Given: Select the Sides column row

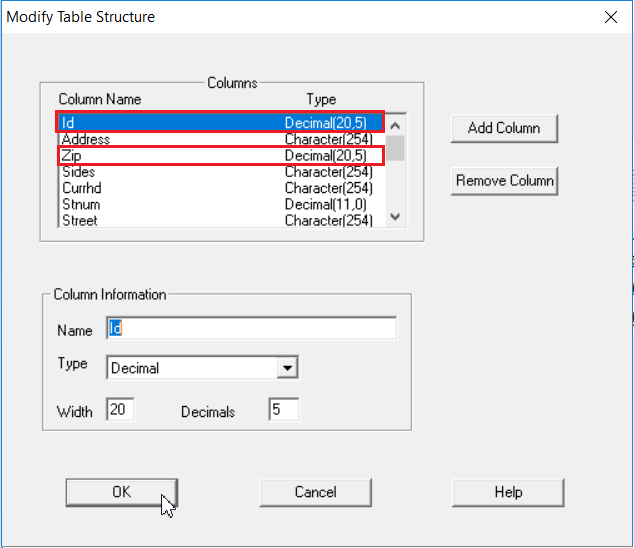Looking at the screenshot, I should [222, 172].
